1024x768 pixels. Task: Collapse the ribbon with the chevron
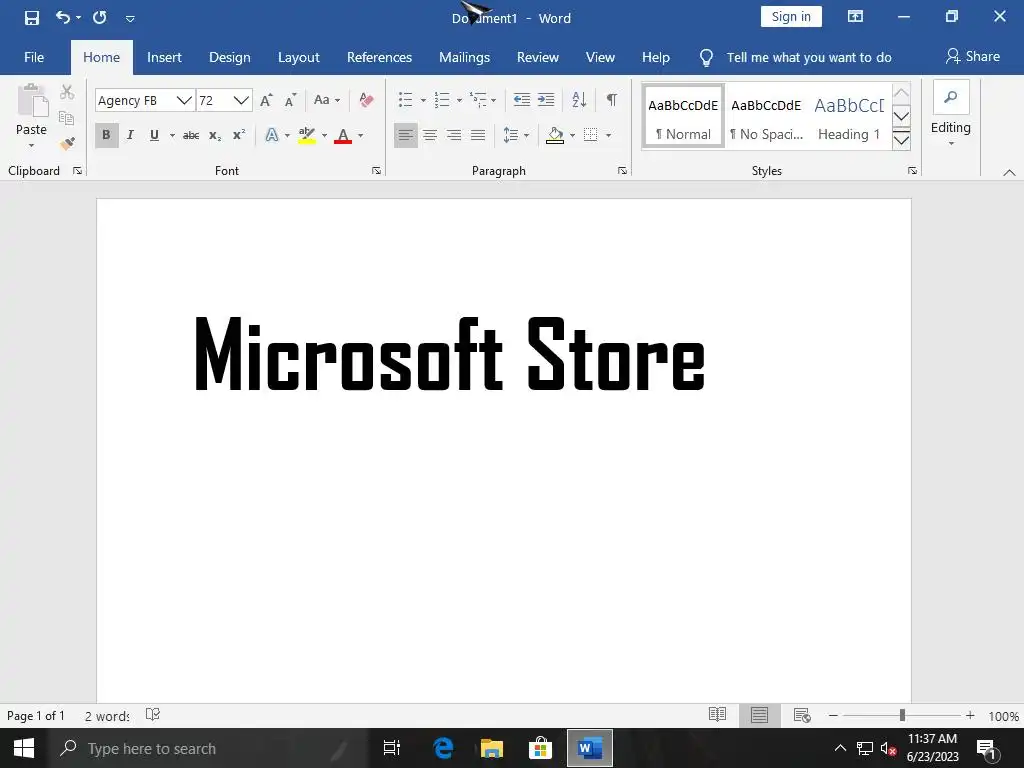[1009, 172]
